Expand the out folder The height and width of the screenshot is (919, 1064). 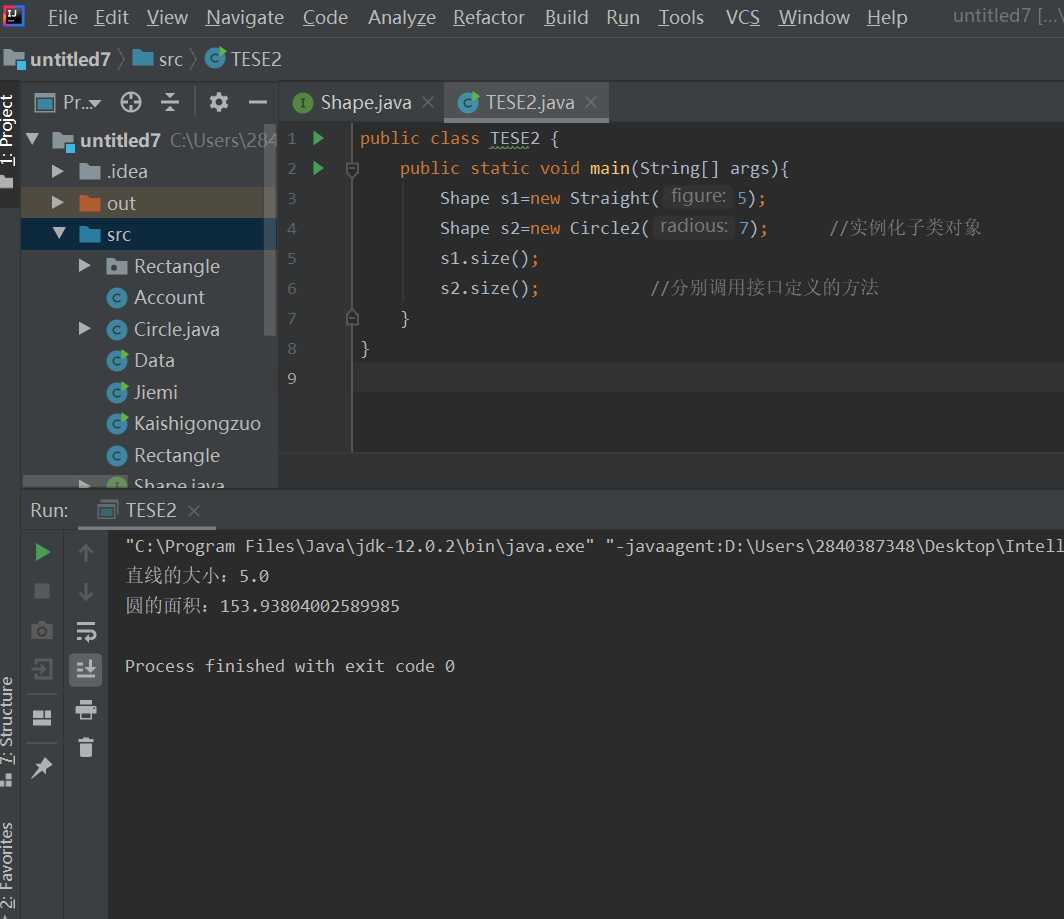tap(58, 202)
